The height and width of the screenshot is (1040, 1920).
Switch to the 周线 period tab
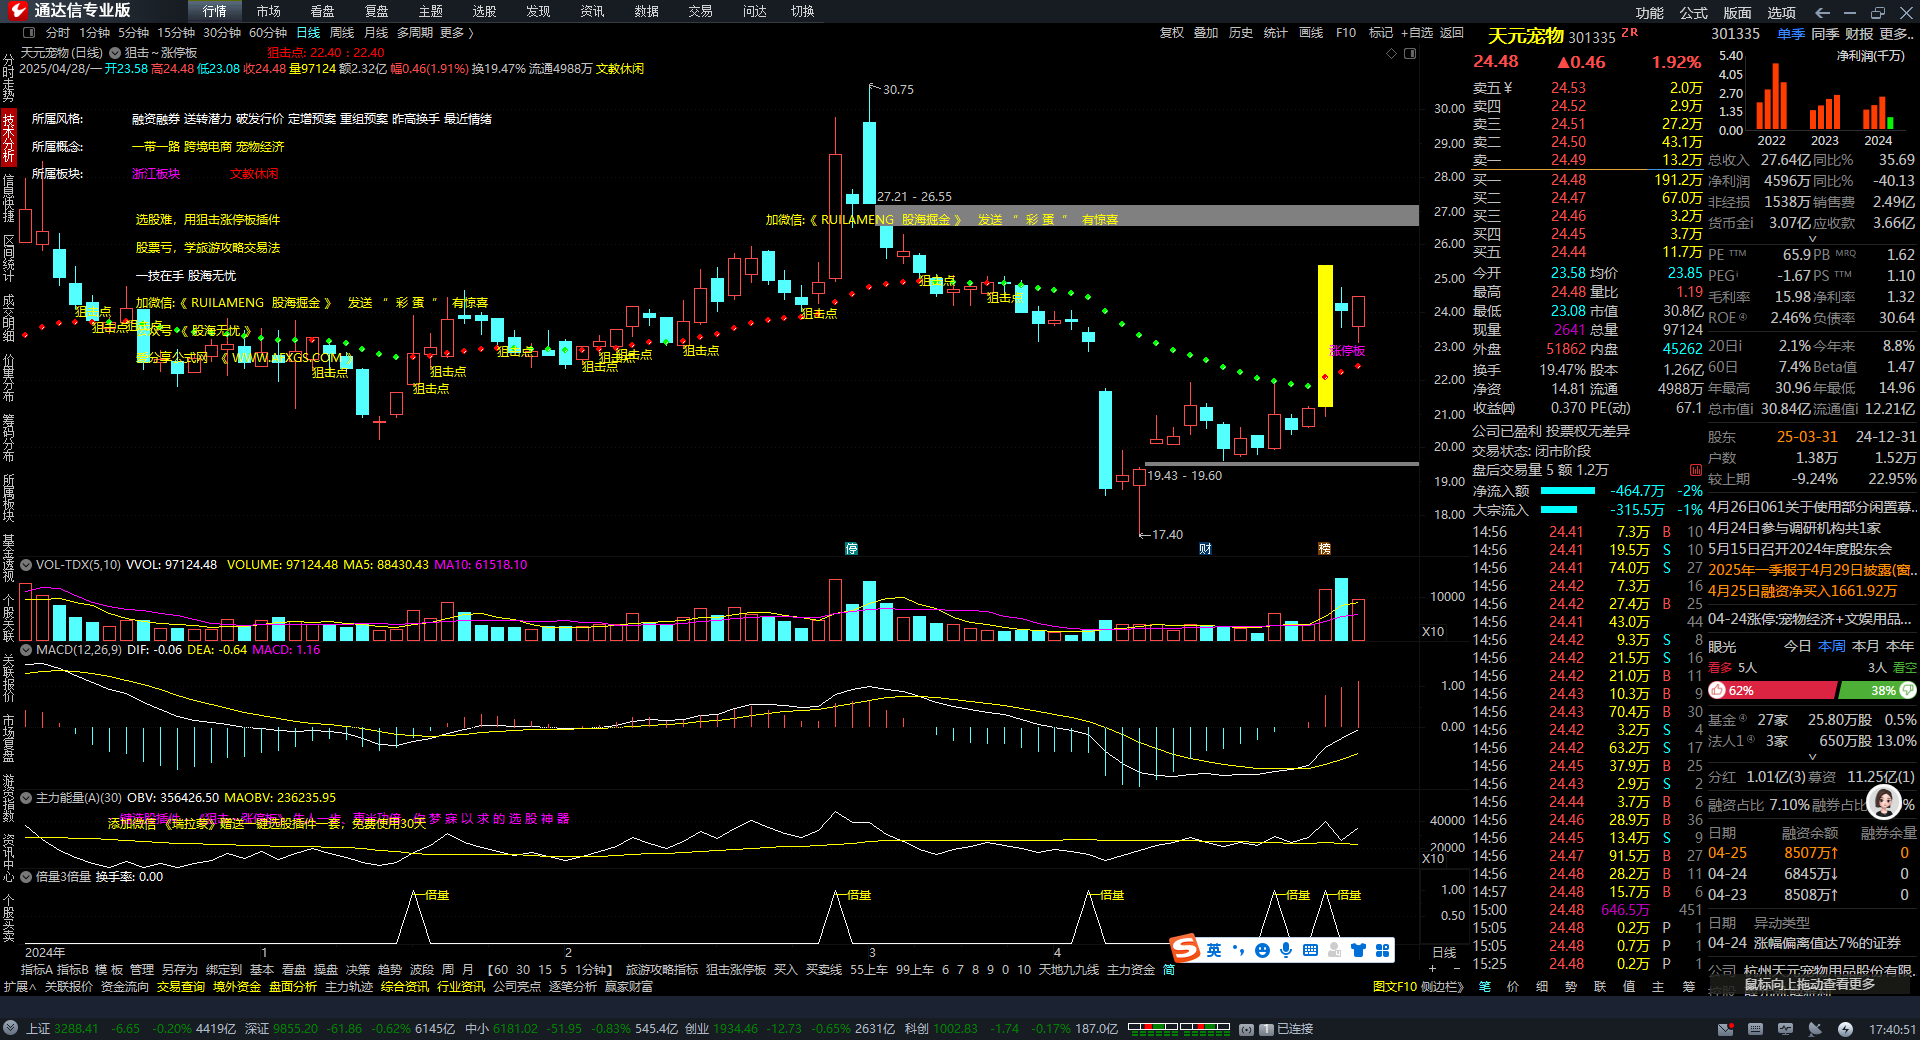point(341,33)
